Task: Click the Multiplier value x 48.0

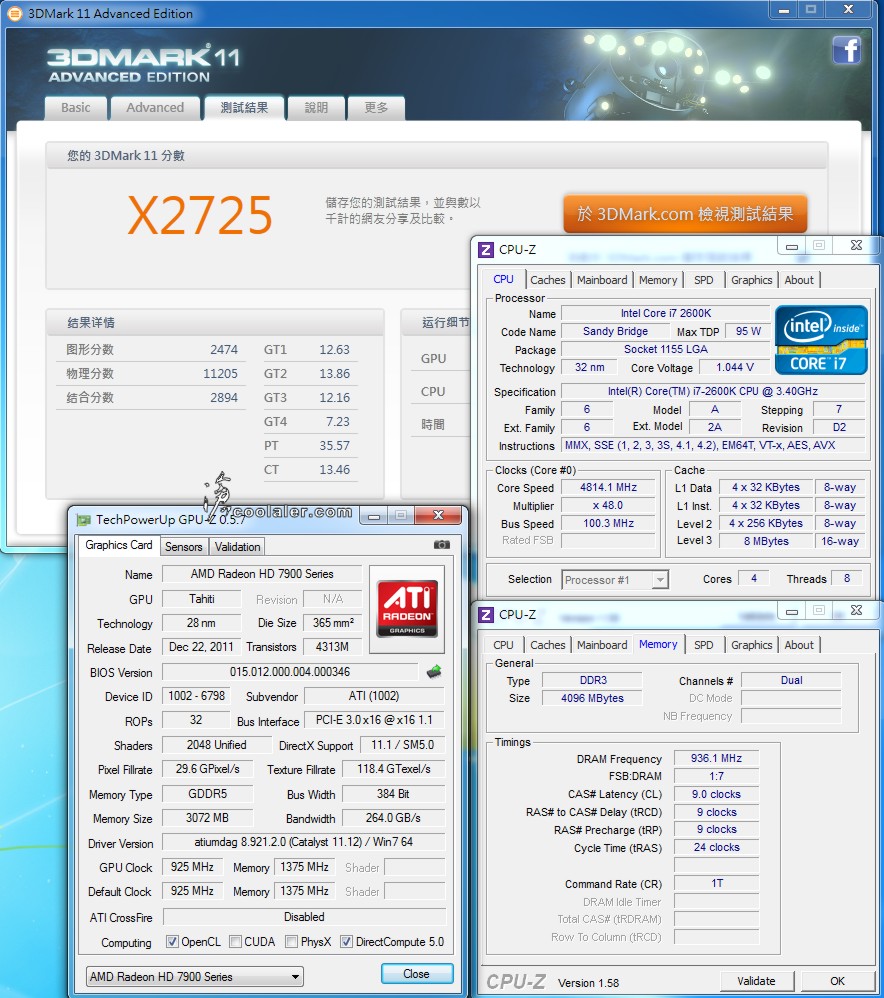Action: pyautogui.click(x=608, y=505)
